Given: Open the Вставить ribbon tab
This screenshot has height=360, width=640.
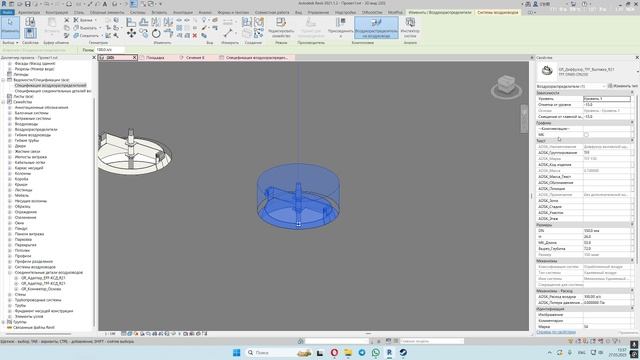Looking at the screenshot, I should pos(159,13).
